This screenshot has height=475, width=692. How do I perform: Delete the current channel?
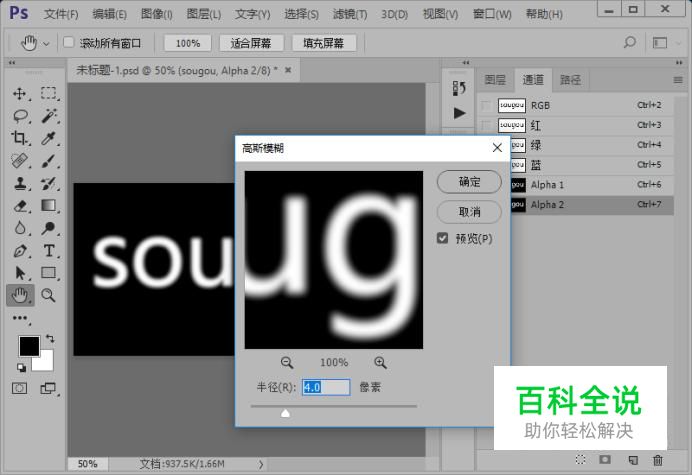coord(658,460)
